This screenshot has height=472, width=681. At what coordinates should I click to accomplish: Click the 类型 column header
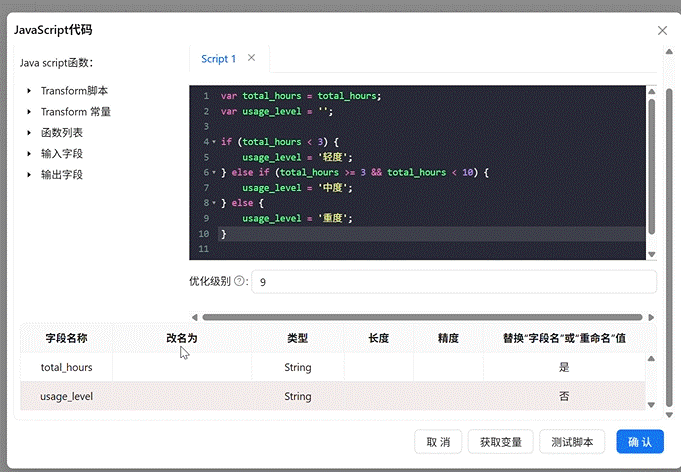pyautogui.click(x=298, y=338)
